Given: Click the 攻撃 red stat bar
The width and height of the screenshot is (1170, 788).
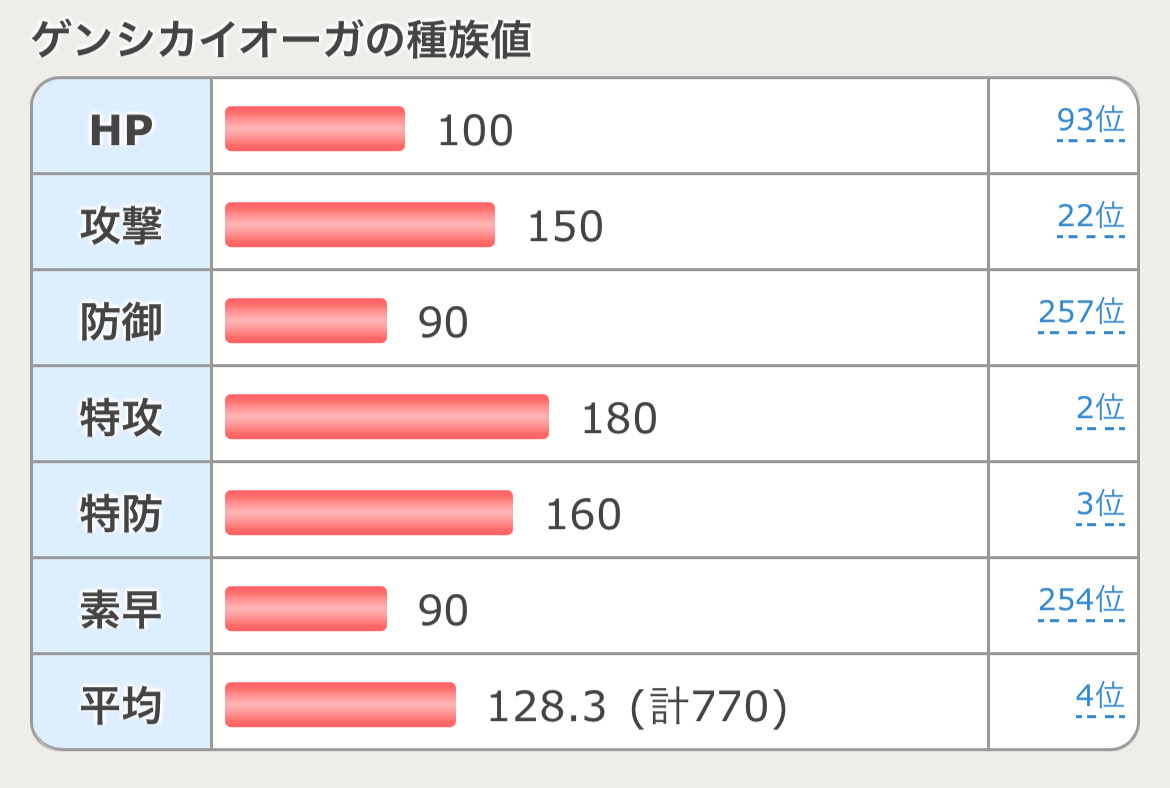Looking at the screenshot, I should tap(360, 225).
